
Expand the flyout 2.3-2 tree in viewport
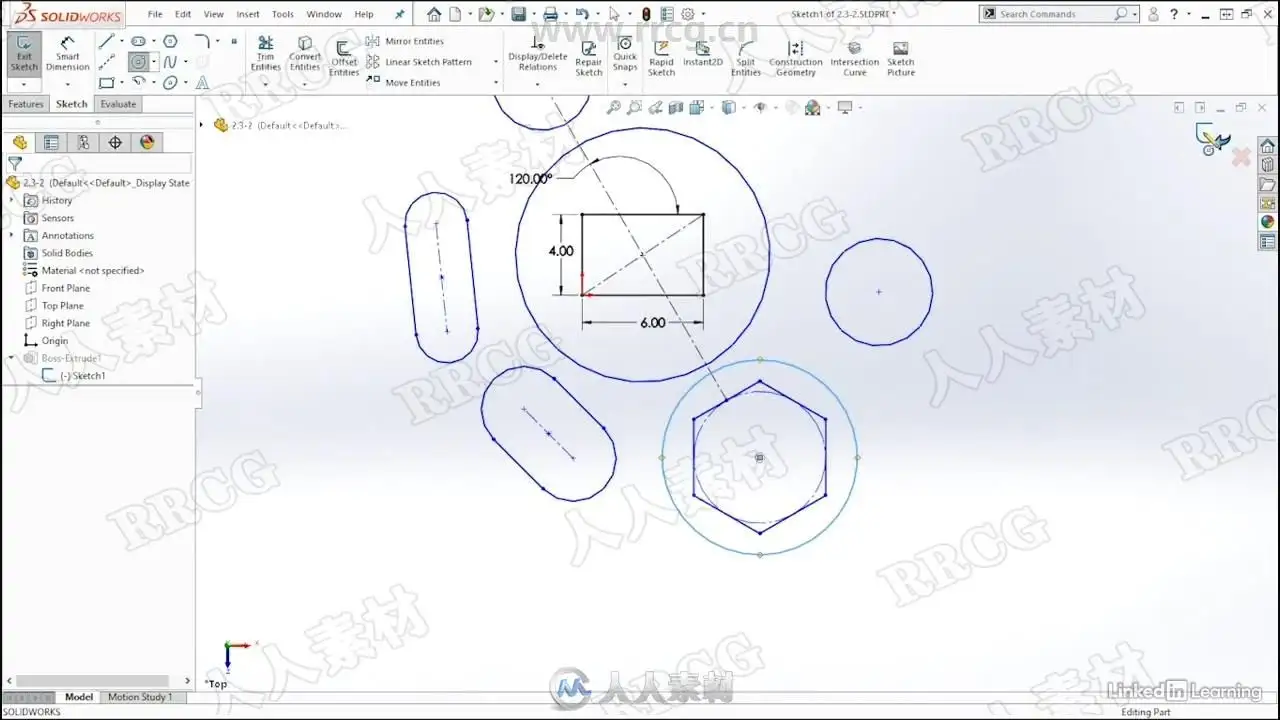pyautogui.click(x=201, y=125)
